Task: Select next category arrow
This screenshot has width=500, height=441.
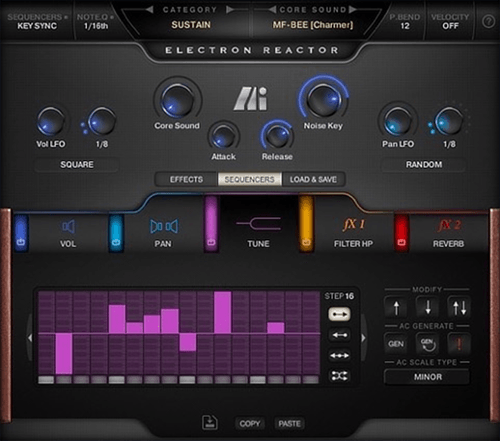Action: click(x=230, y=10)
